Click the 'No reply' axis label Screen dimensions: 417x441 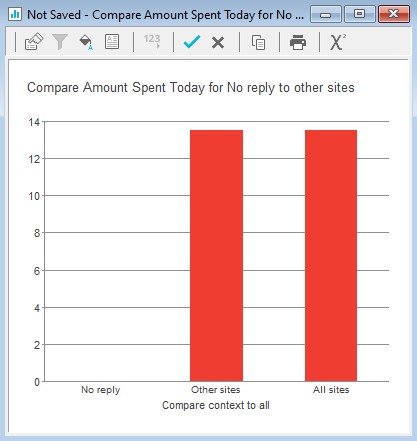(101, 390)
